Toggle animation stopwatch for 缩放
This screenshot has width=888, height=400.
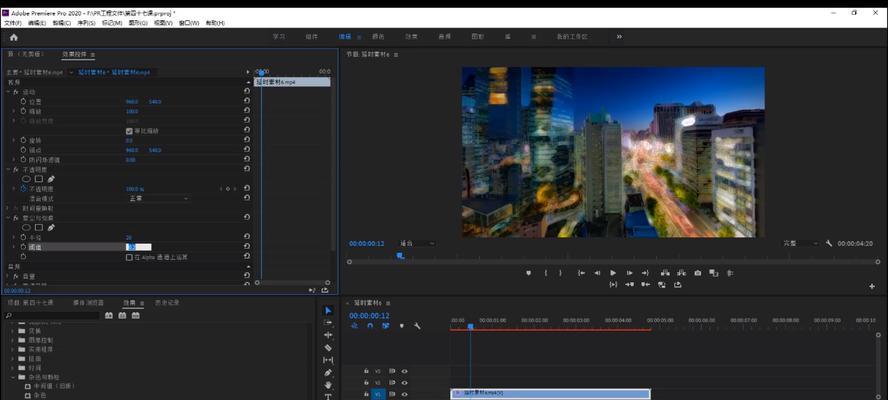pos(23,111)
